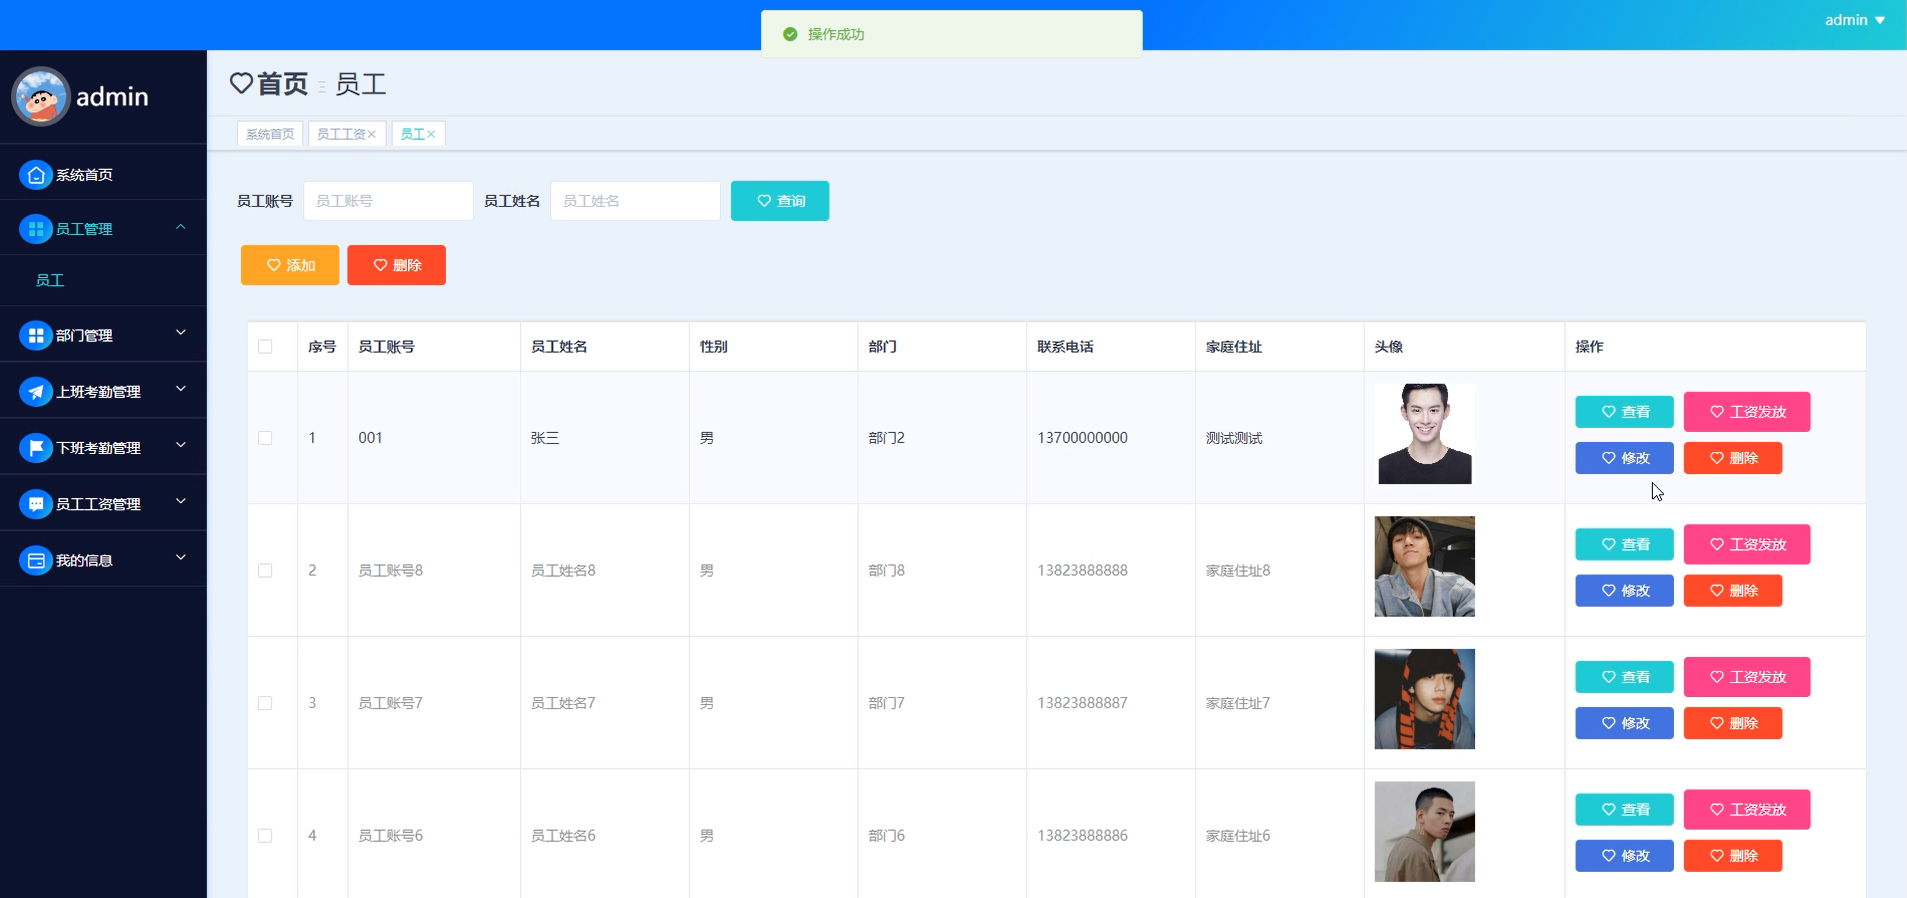Image resolution: width=1907 pixels, height=898 pixels.
Task: Click 修改 for 员工姓名7
Action: pos(1624,723)
